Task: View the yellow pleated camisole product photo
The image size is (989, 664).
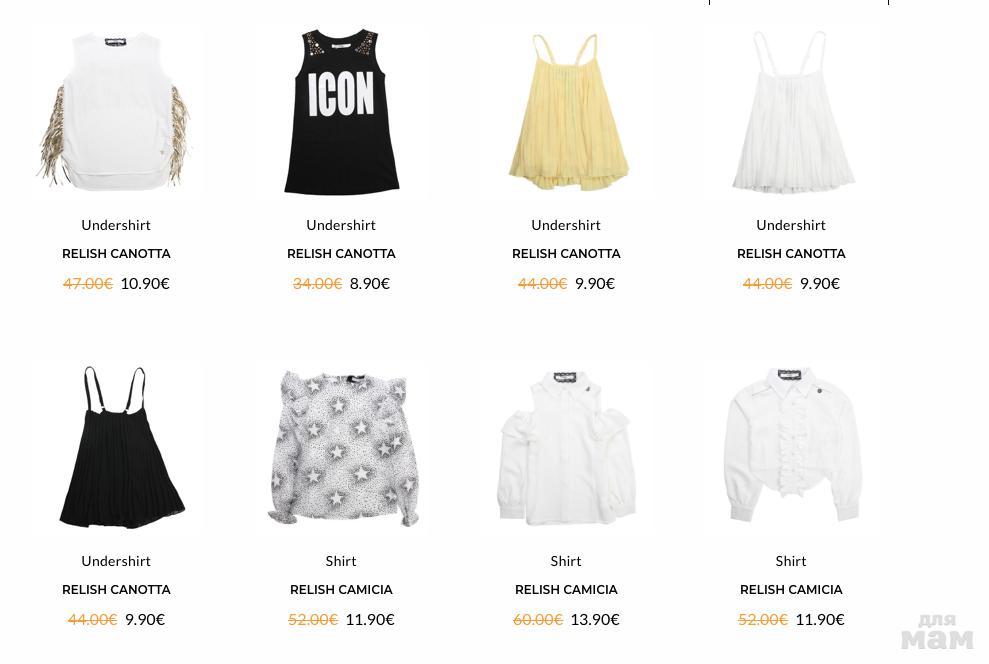Action: tap(566, 111)
